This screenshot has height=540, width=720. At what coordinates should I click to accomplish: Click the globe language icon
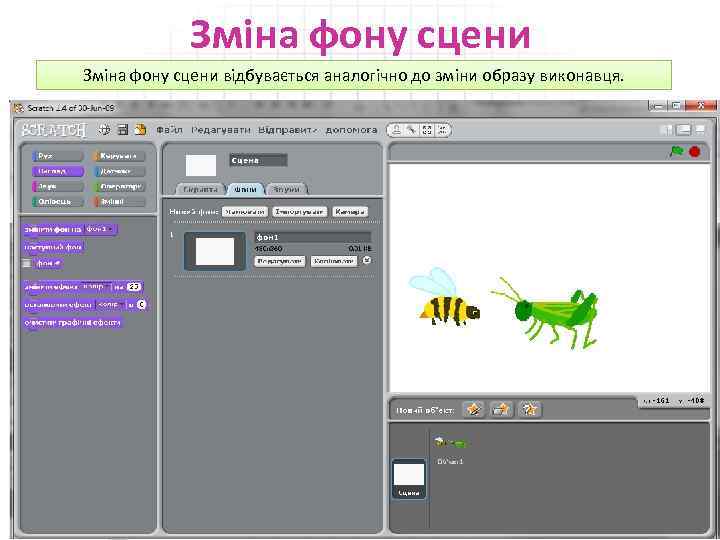[x=105, y=130]
